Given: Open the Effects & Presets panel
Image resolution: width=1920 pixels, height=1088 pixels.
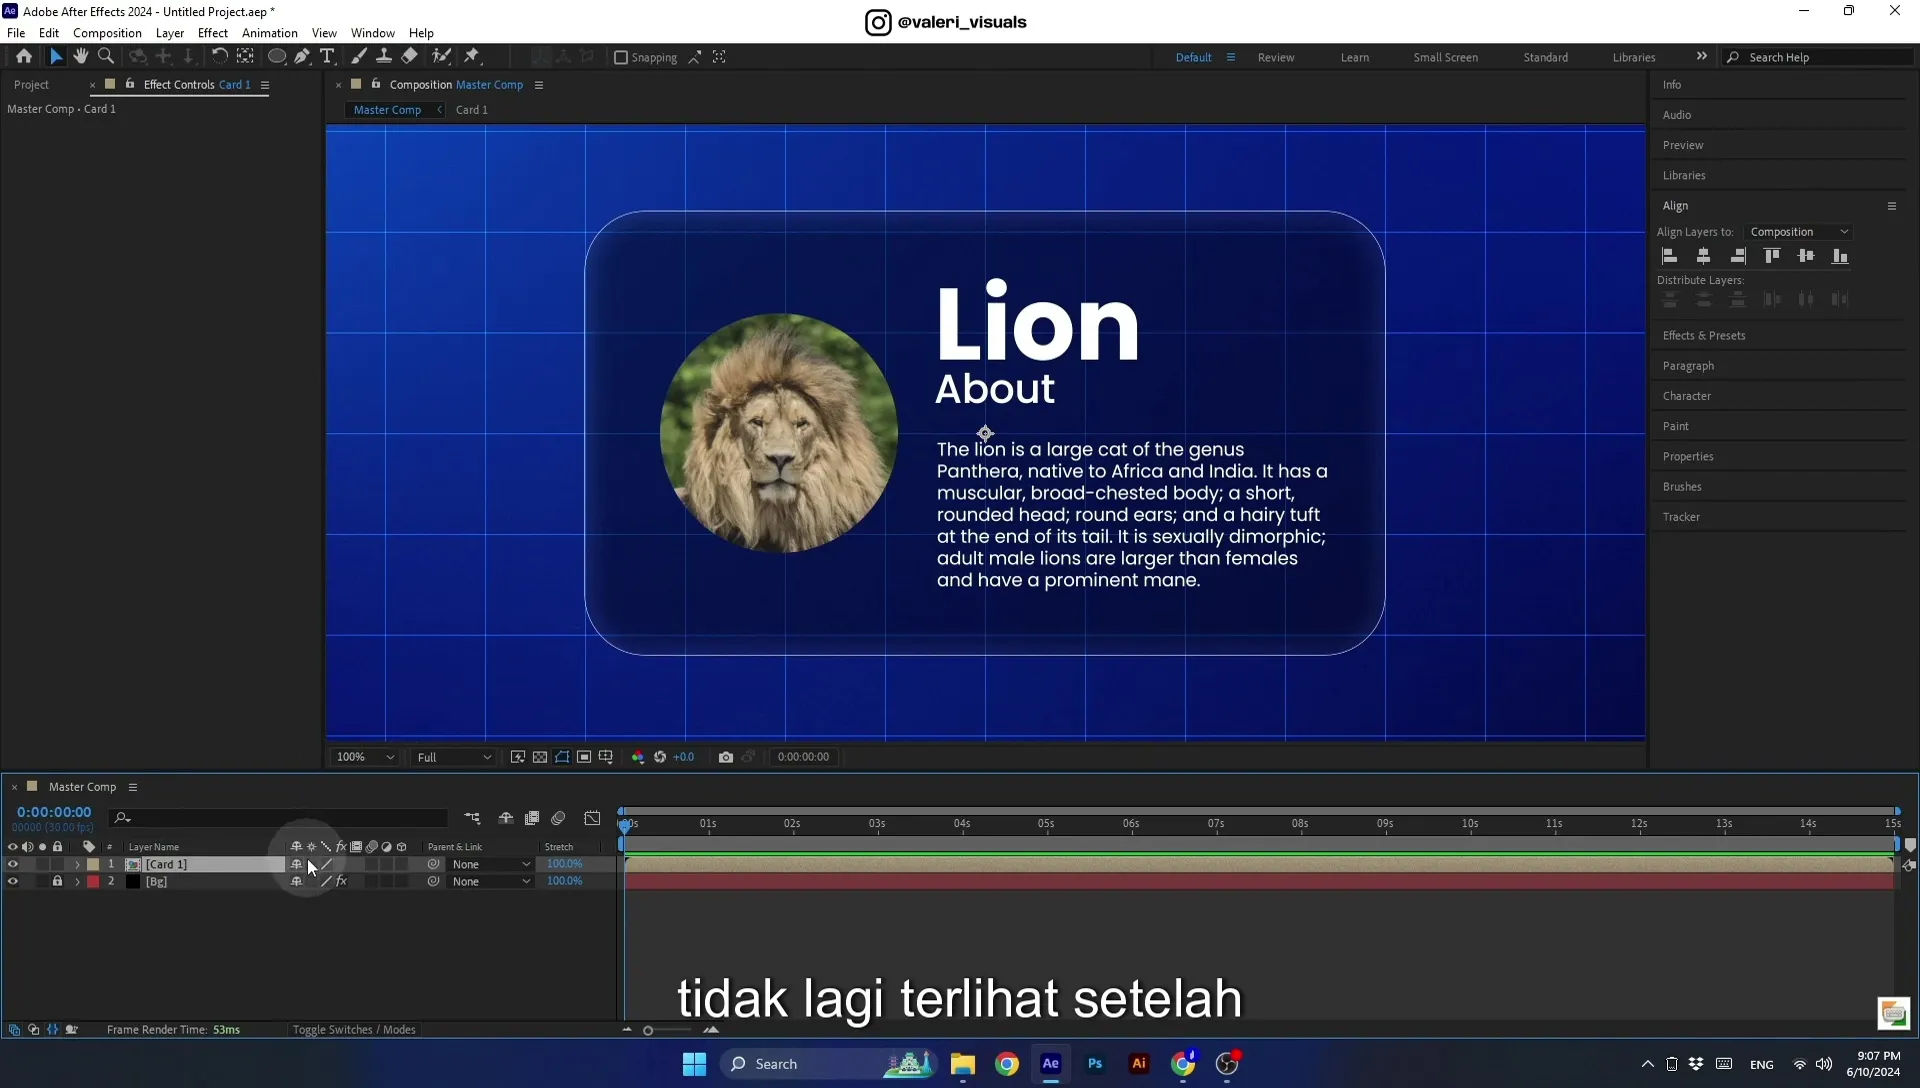Looking at the screenshot, I should point(1704,336).
